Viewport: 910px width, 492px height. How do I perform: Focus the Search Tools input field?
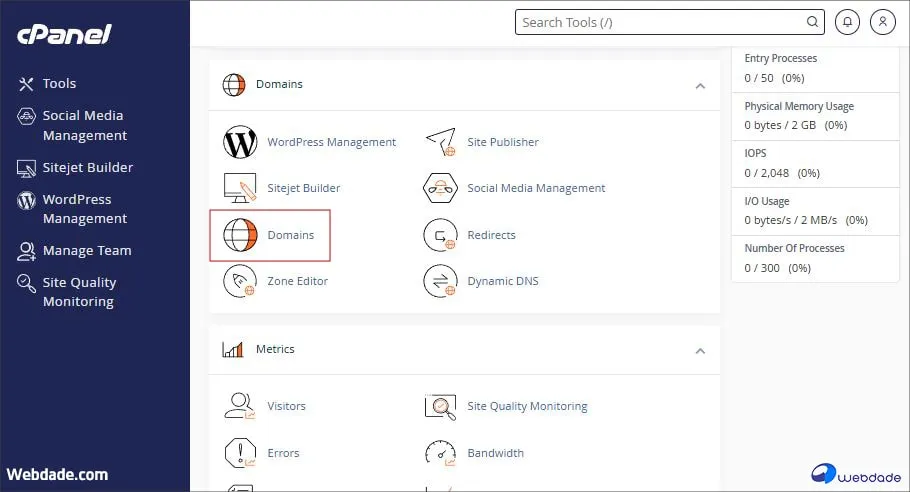coord(660,22)
